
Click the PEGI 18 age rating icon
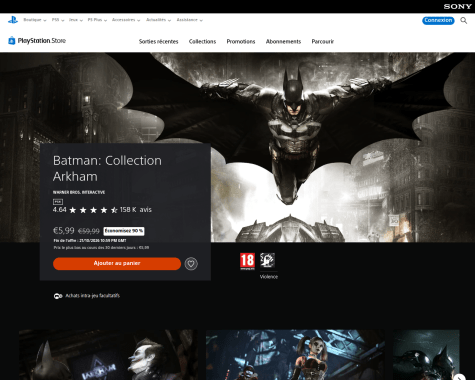coord(247,261)
